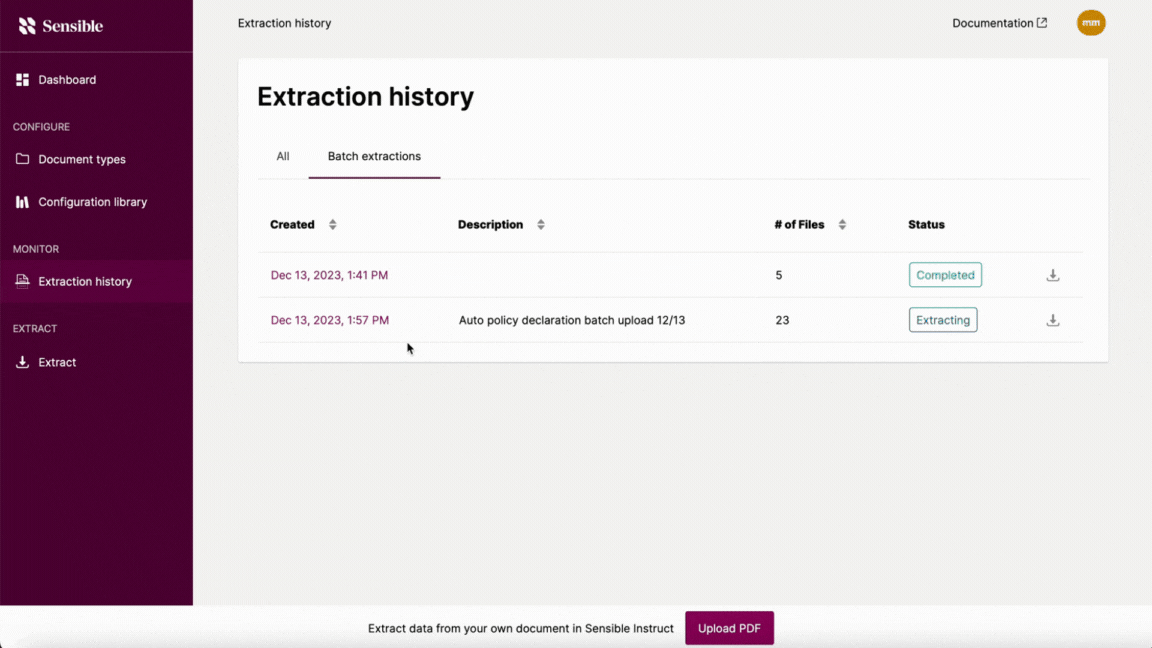Open the Dec 13, 2023, 1:57 PM extraction
Image resolution: width=1152 pixels, height=648 pixels.
click(330, 320)
